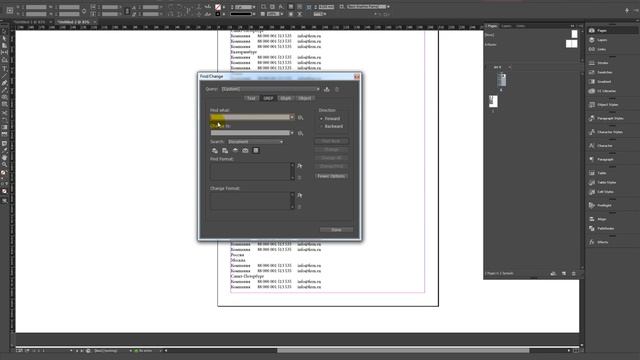The height and width of the screenshot is (360, 640).
Task: Click the delete query trash icon
Action: coord(337,89)
